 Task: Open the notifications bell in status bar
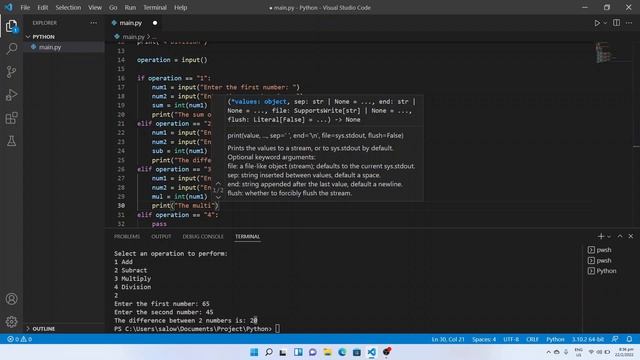pyautogui.click(x=629, y=339)
